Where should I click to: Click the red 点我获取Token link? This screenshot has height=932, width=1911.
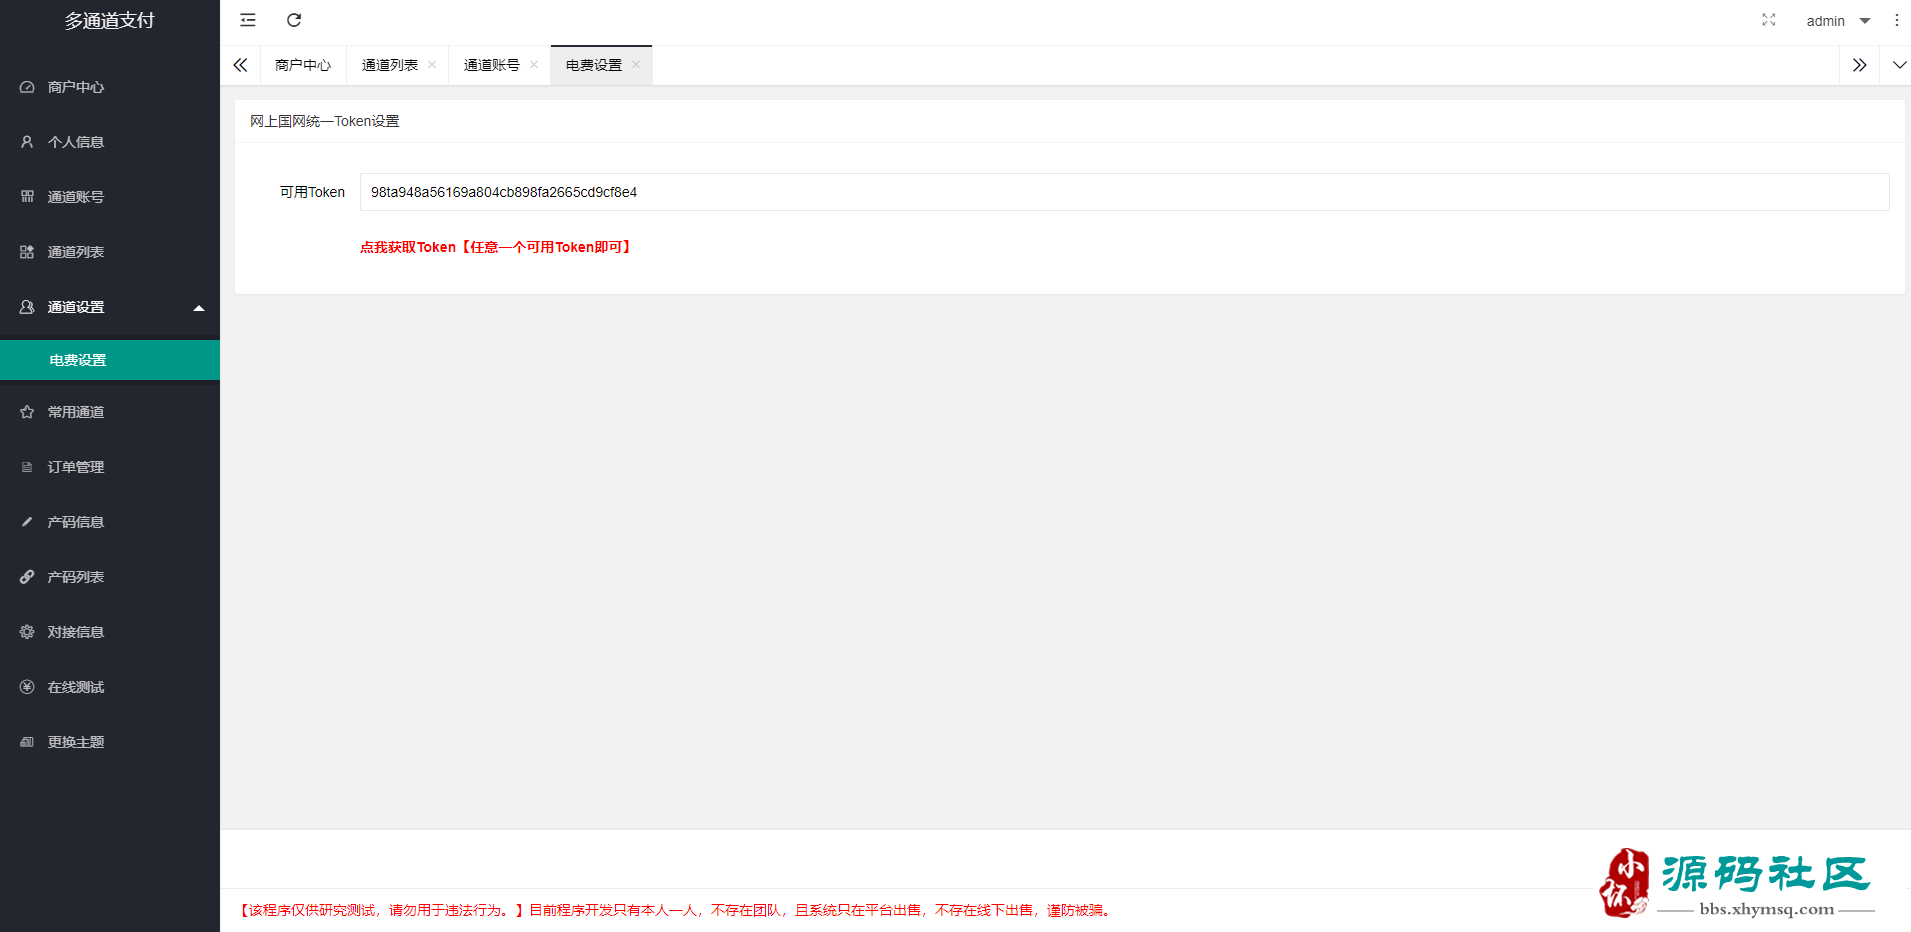click(496, 247)
